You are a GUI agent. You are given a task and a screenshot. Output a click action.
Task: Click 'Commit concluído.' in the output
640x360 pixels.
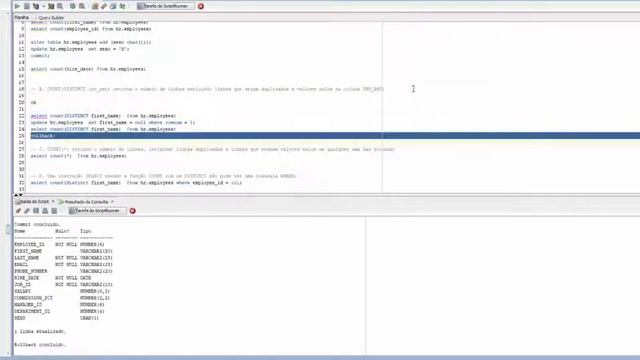(37, 224)
